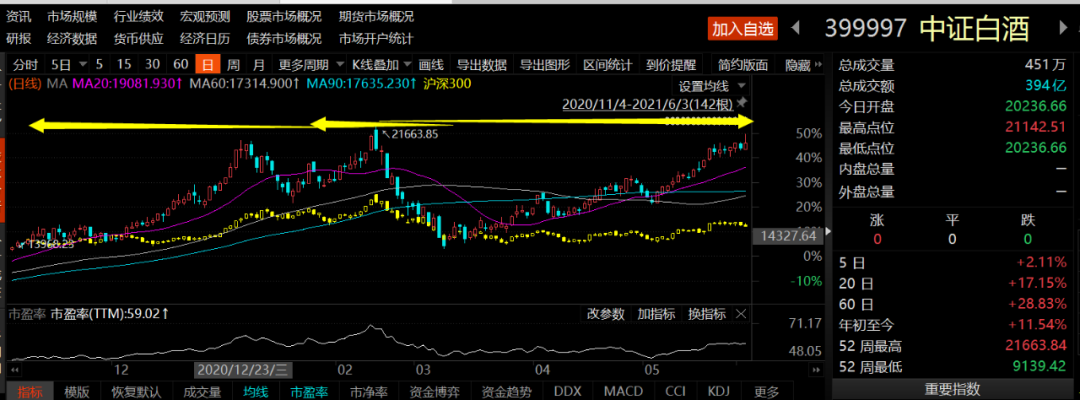Switch to 5-minute period
The height and width of the screenshot is (400, 1080).
tap(100, 65)
